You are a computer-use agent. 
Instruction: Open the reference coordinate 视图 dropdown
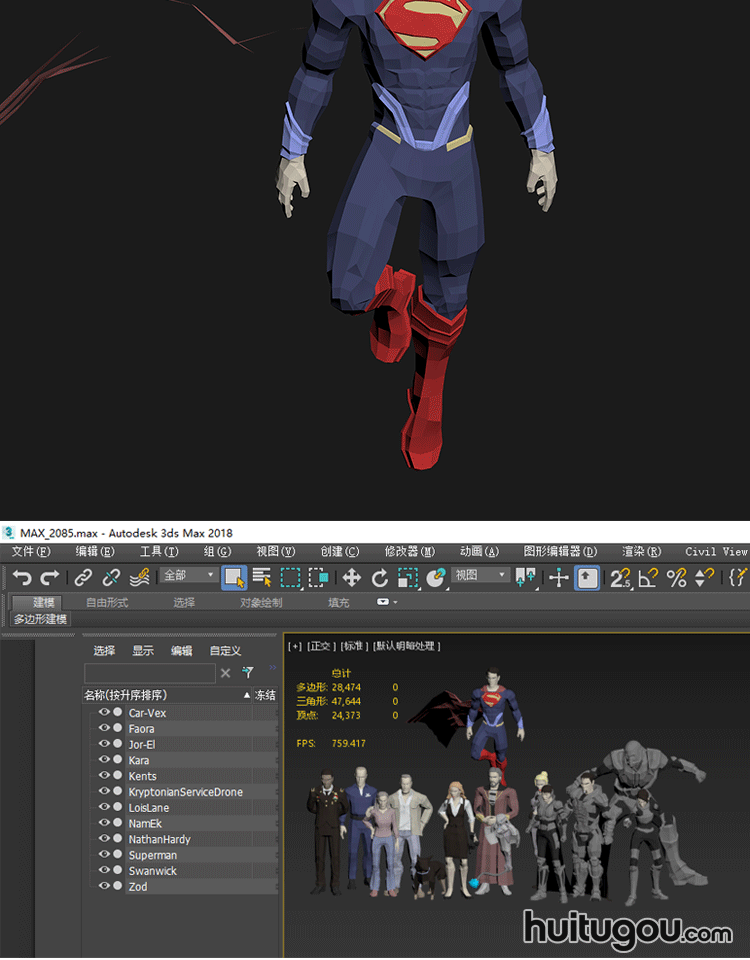click(481, 576)
